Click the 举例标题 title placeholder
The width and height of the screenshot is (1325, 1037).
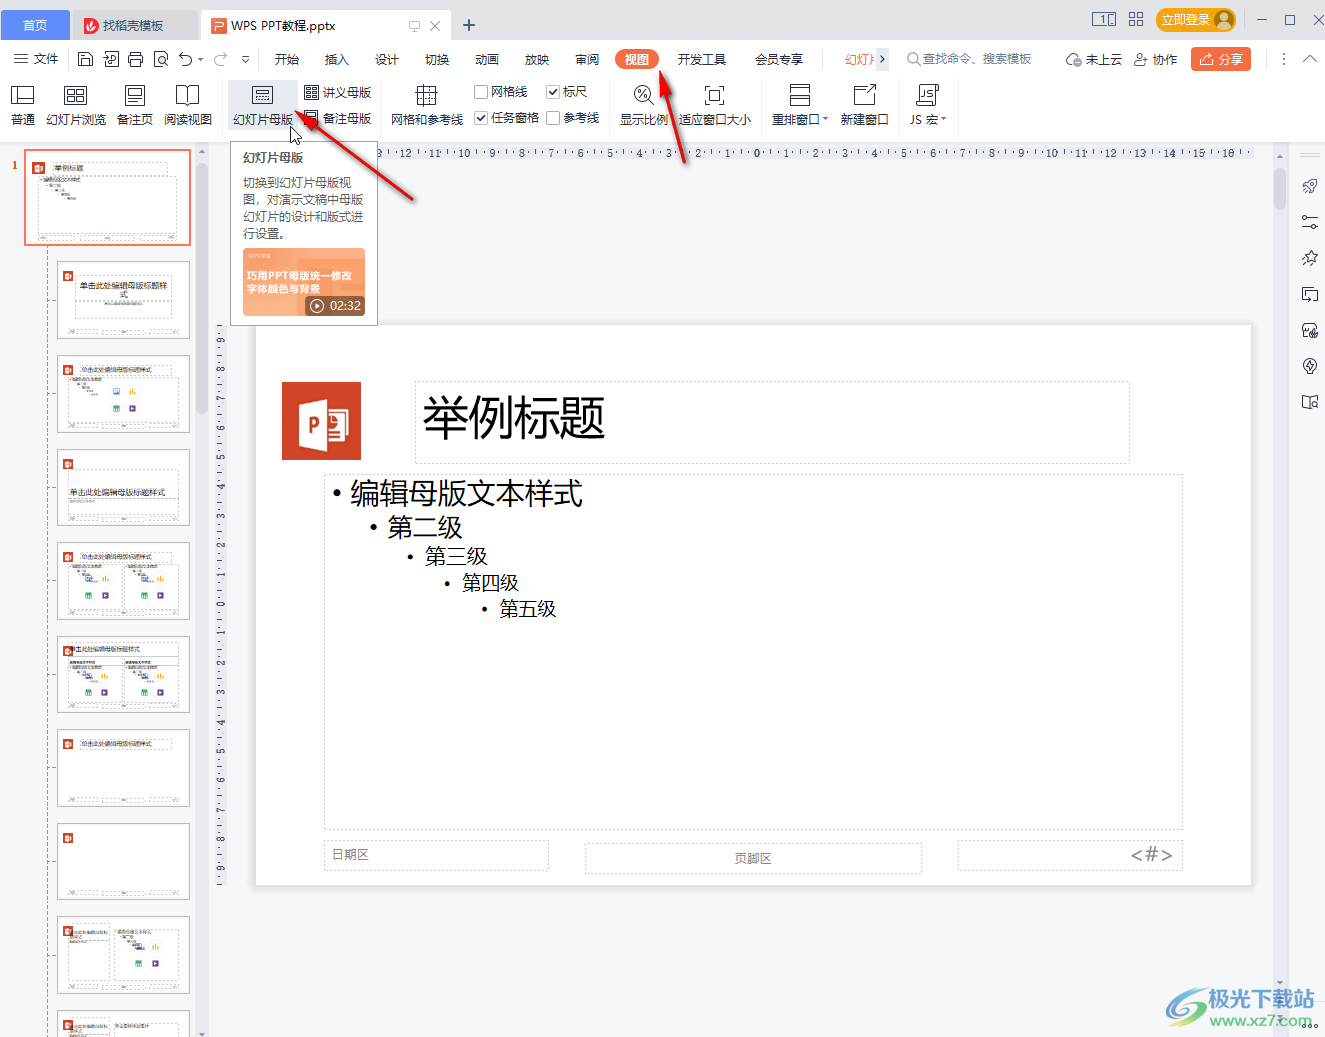pyautogui.click(x=772, y=421)
